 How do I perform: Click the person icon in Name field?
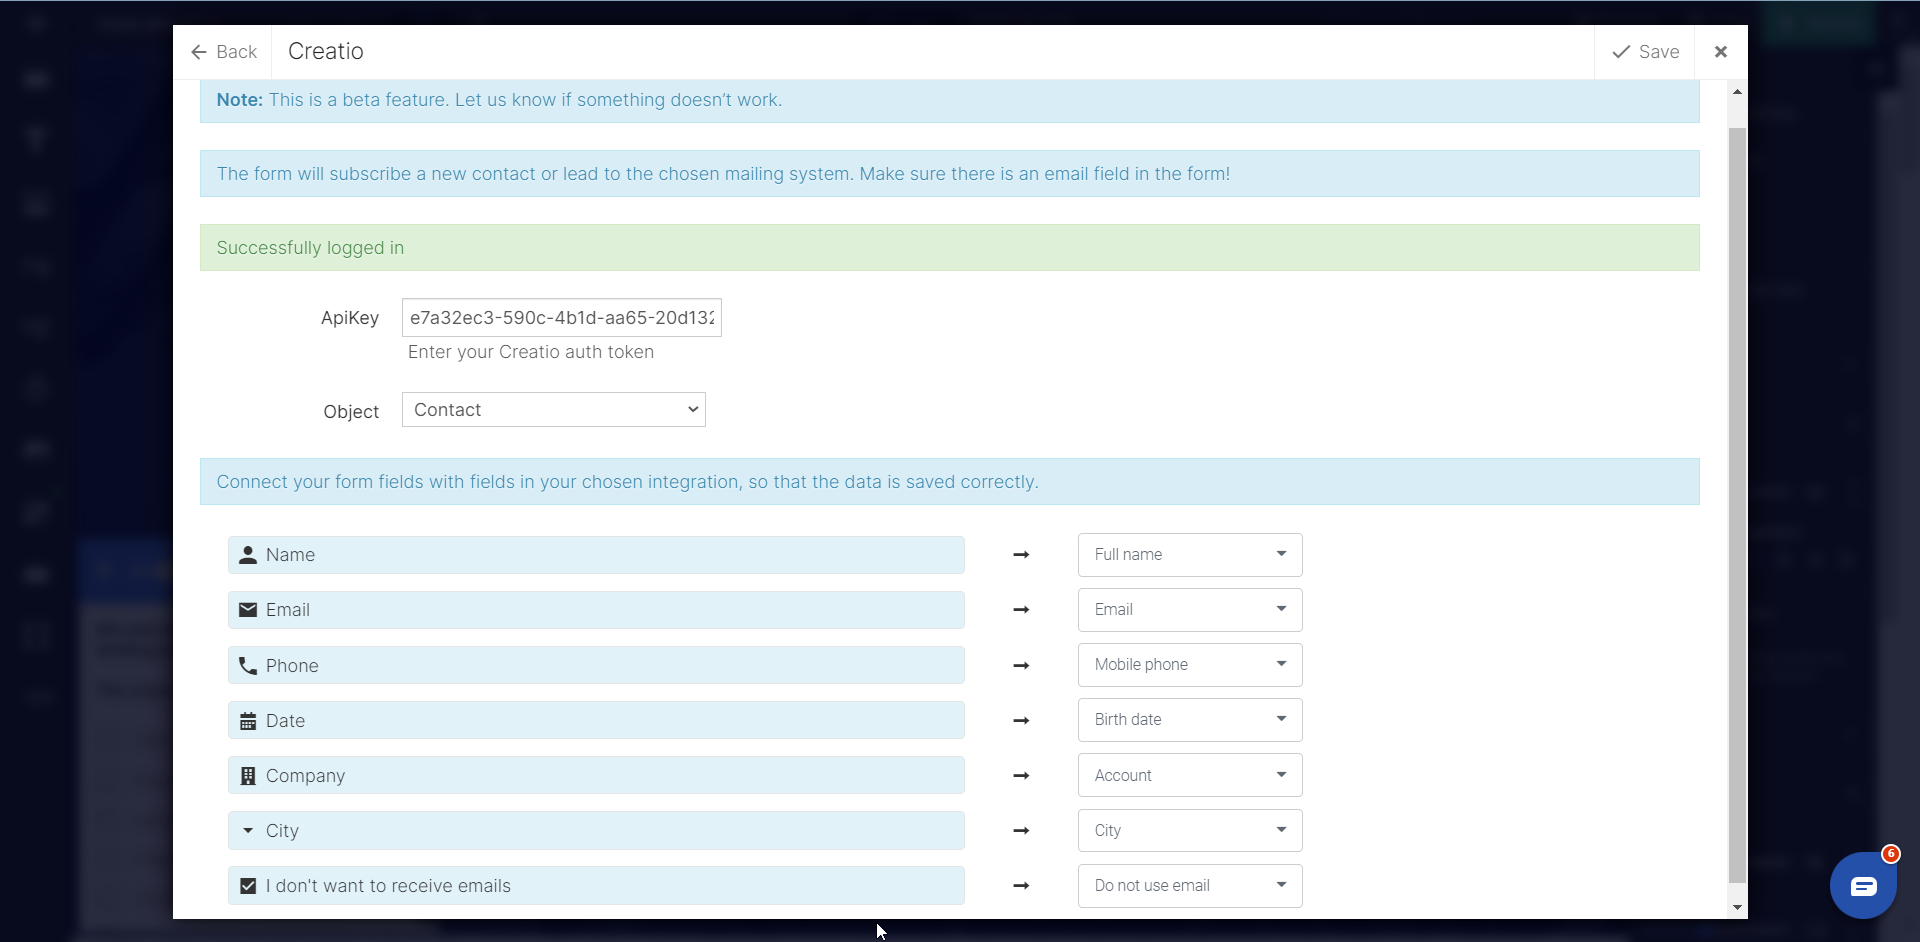(x=248, y=555)
